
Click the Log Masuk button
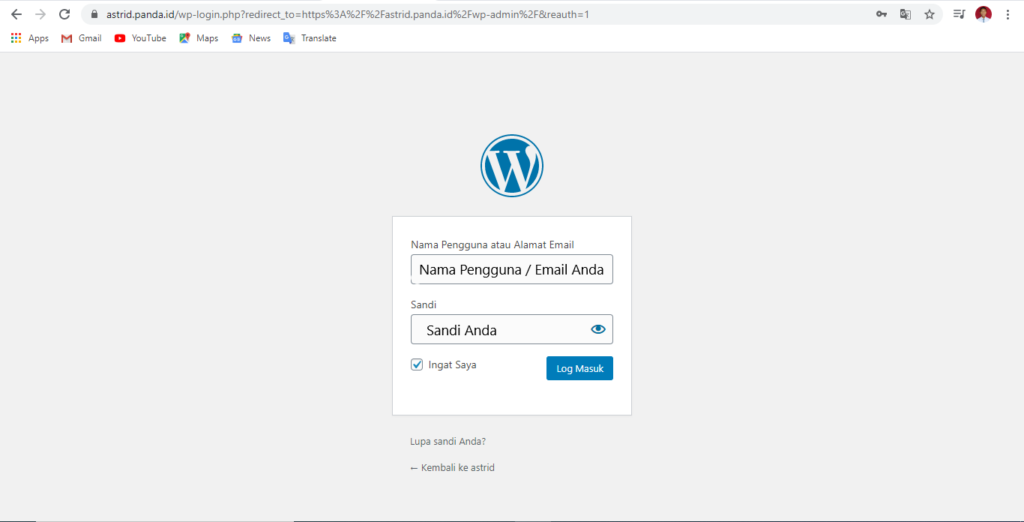click(580, 368)
